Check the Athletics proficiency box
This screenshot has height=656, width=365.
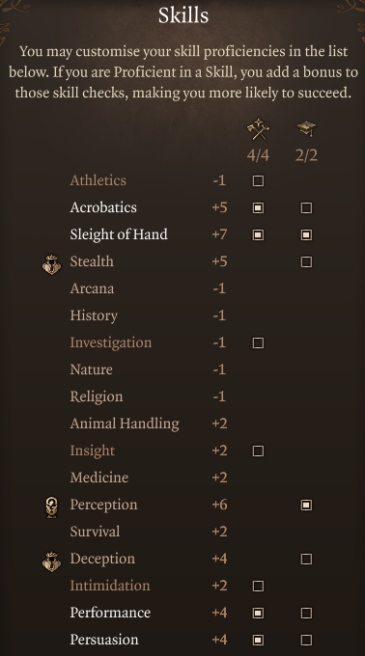pos(258,181)
